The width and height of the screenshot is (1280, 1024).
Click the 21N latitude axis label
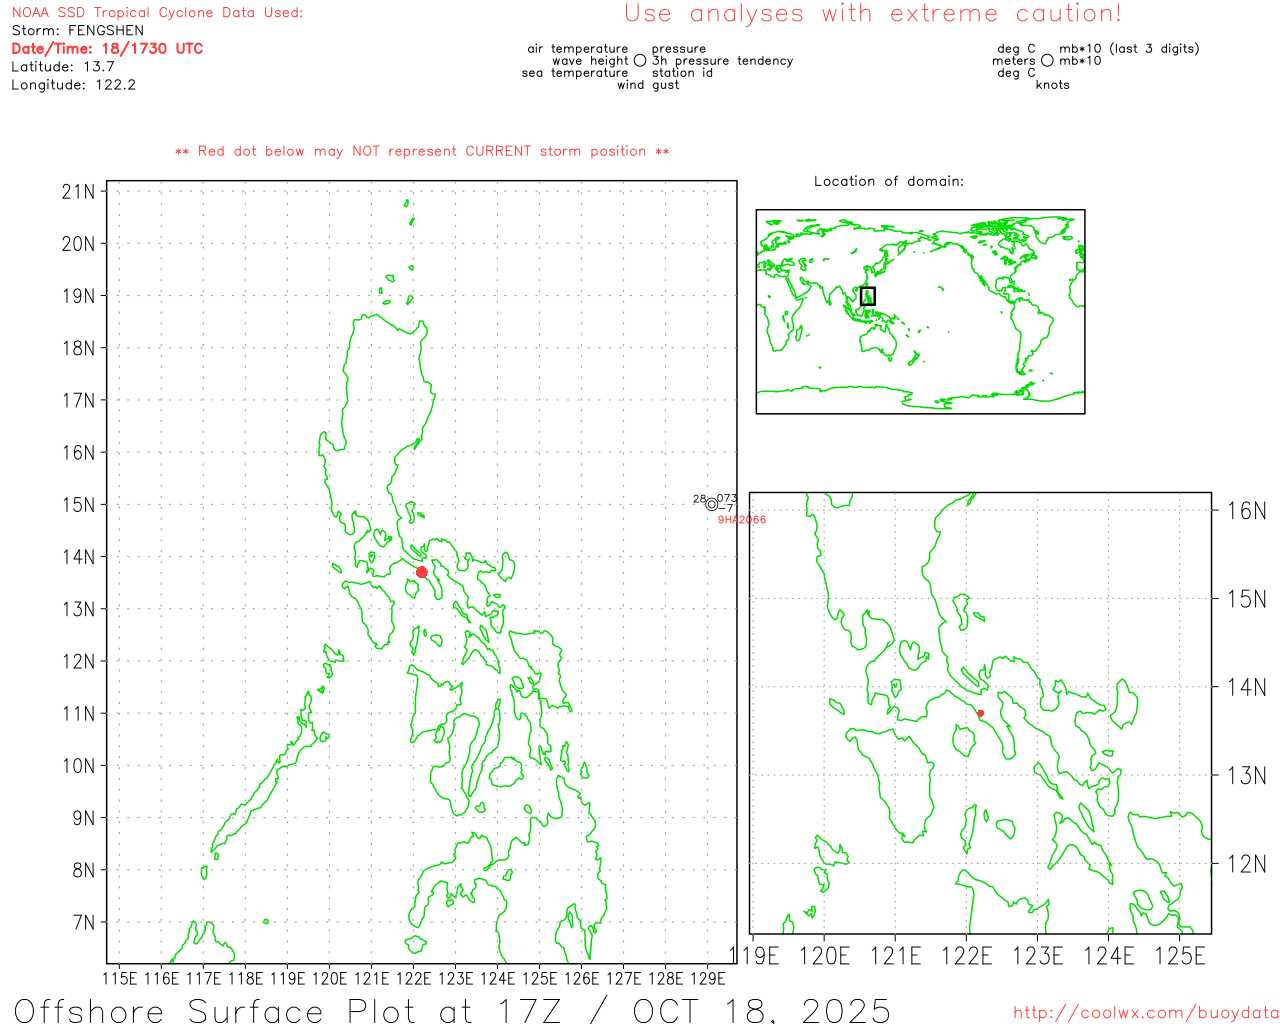[x=78, y=191]
